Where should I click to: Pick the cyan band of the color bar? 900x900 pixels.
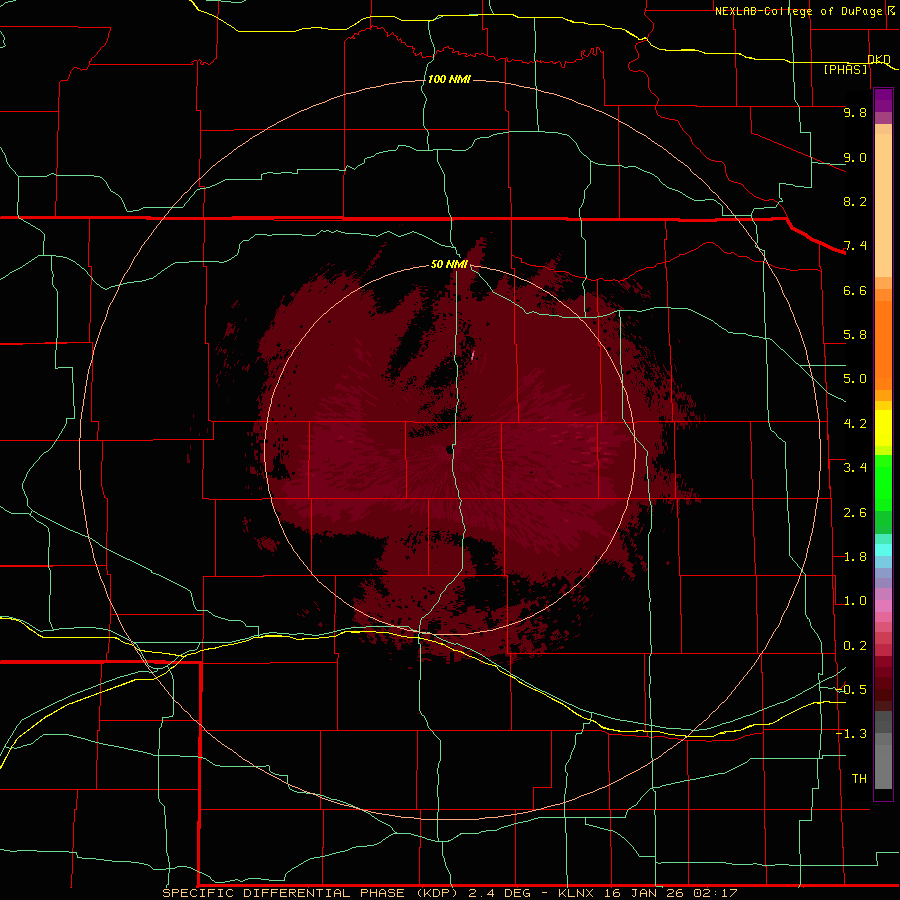[883, 550]
